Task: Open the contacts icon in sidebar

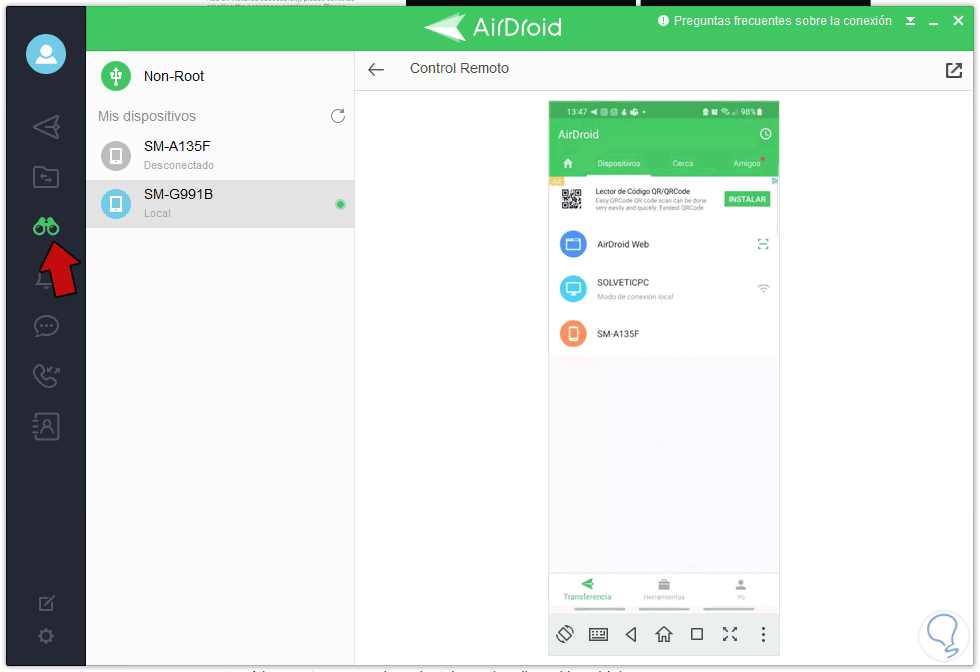Action: point(46,426)
